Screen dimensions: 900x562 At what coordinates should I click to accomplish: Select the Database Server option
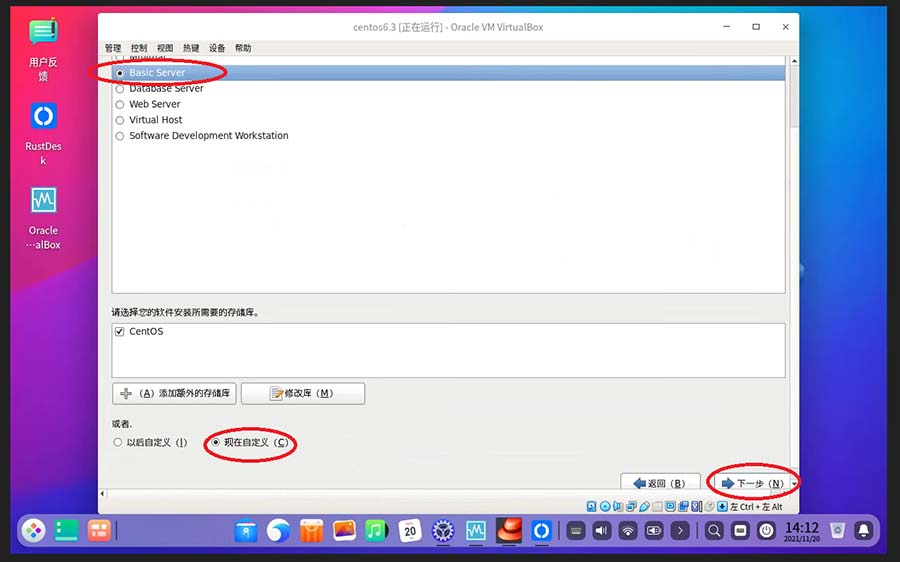coord(119,89)
